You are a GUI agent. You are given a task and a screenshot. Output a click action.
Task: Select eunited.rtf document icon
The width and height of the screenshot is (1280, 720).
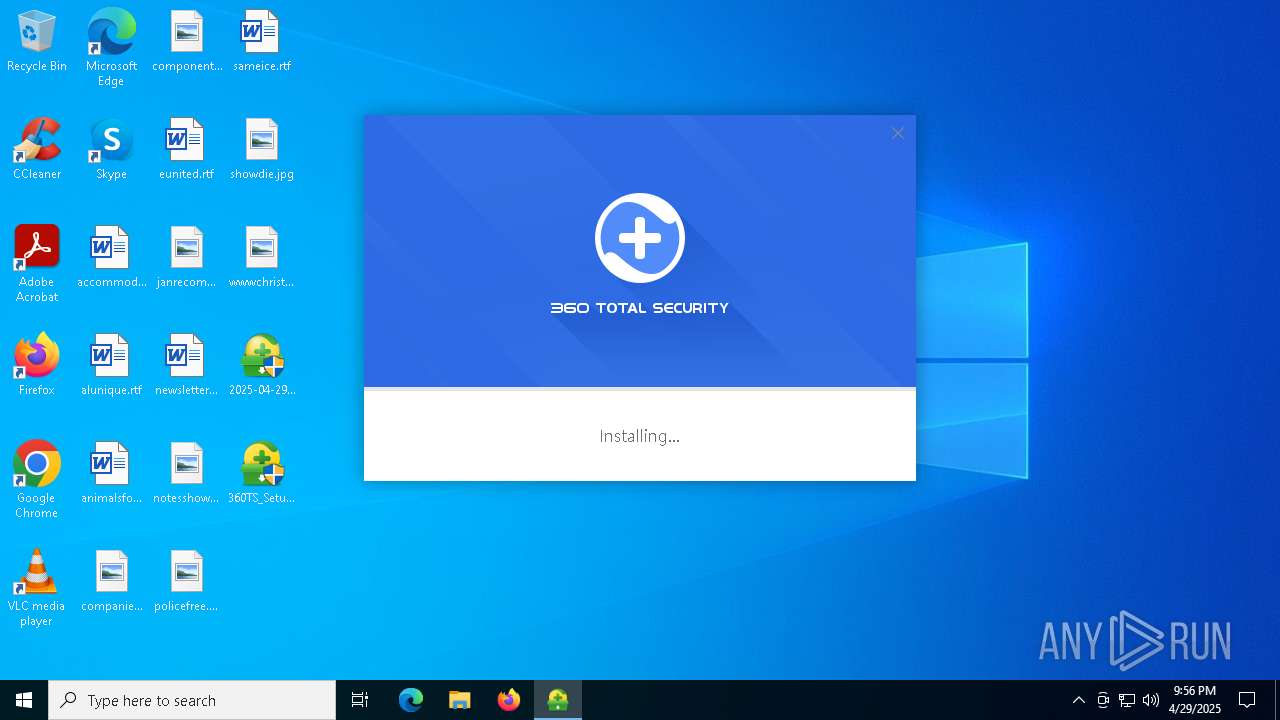point(187,150)
